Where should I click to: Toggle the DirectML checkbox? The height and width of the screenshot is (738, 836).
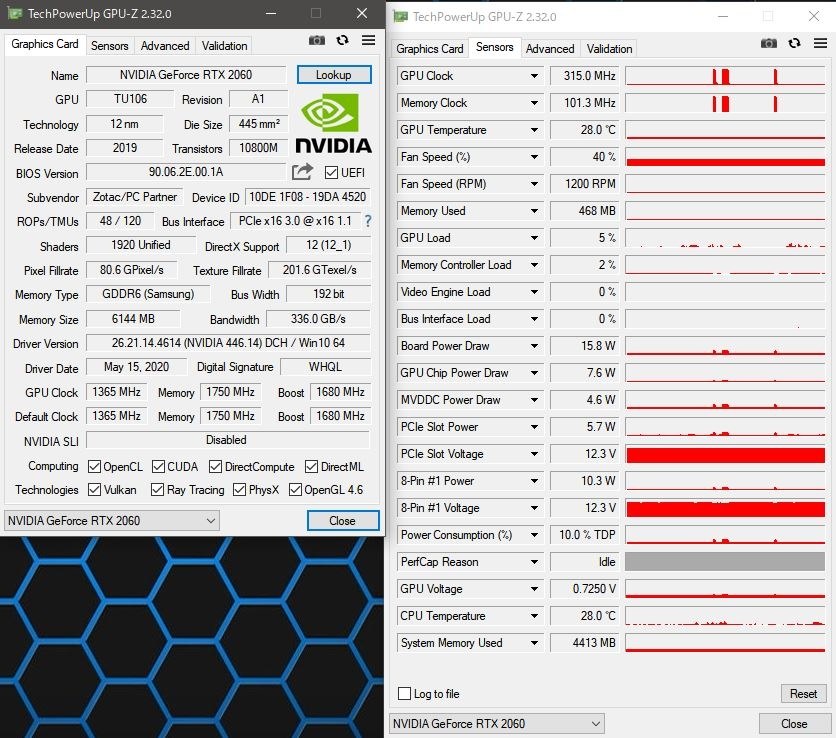coord(311,467)
